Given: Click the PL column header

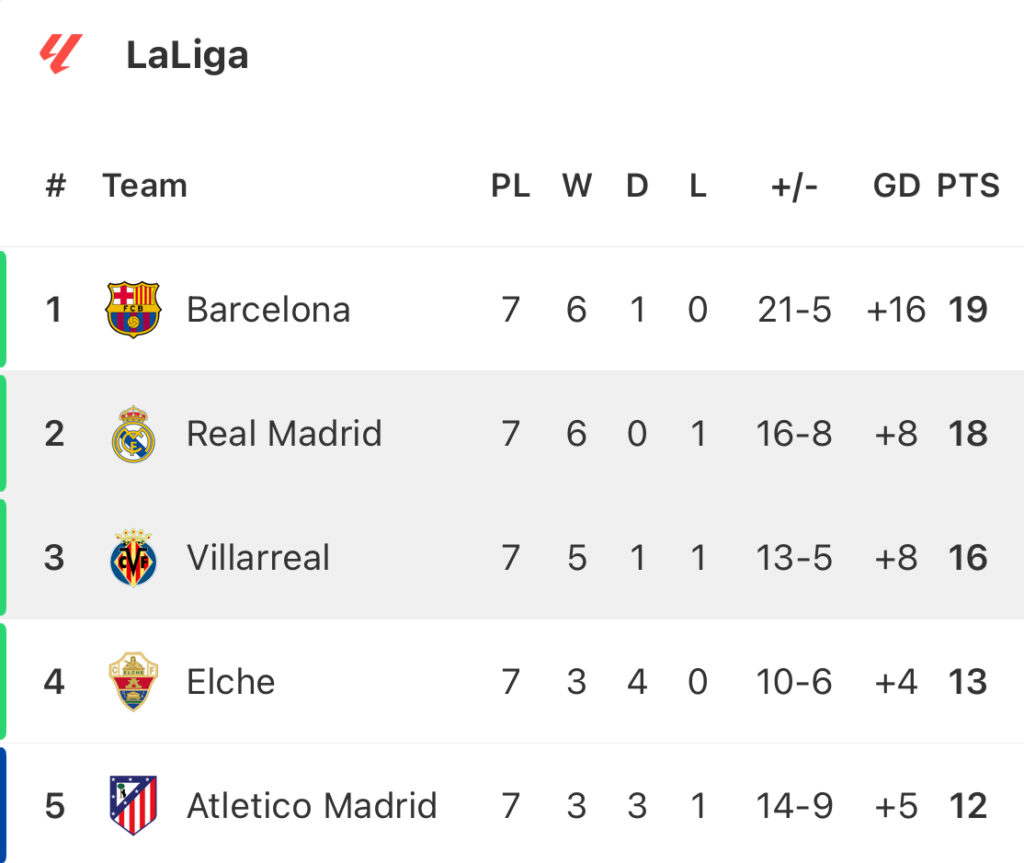Looking at the screenshot, I should click(x=510, y=186).
